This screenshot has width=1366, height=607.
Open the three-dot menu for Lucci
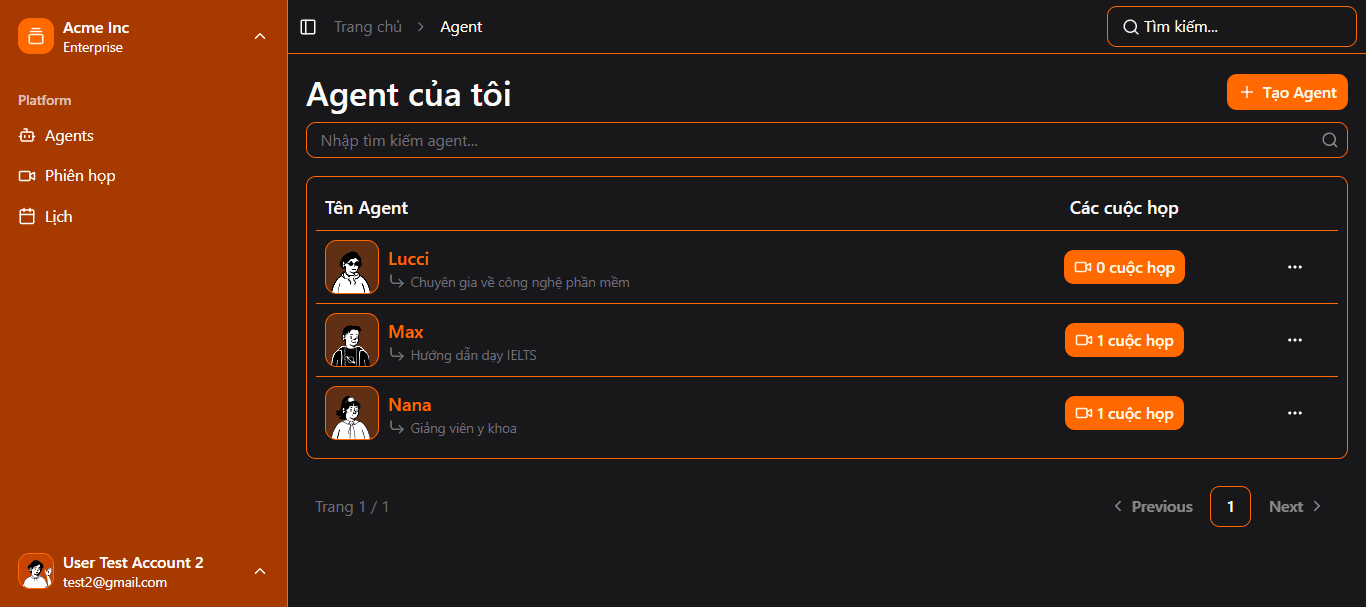1295,267
